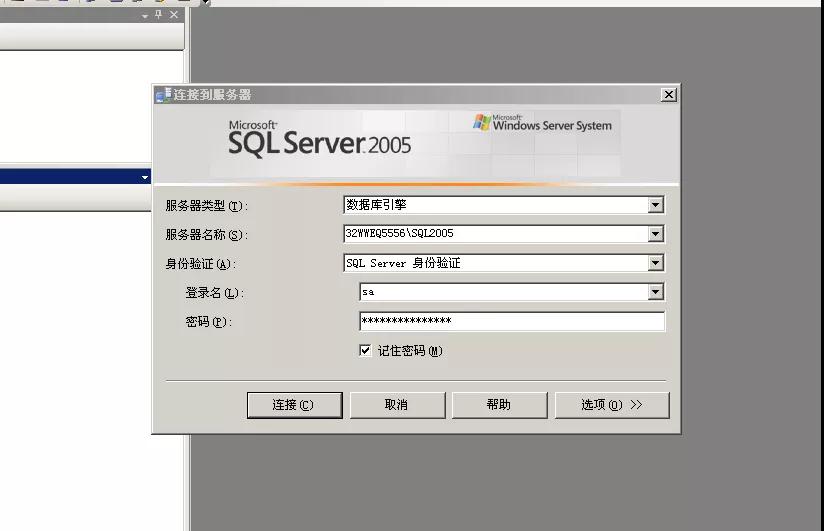Click the Windows Server System logo

(542, 124)
